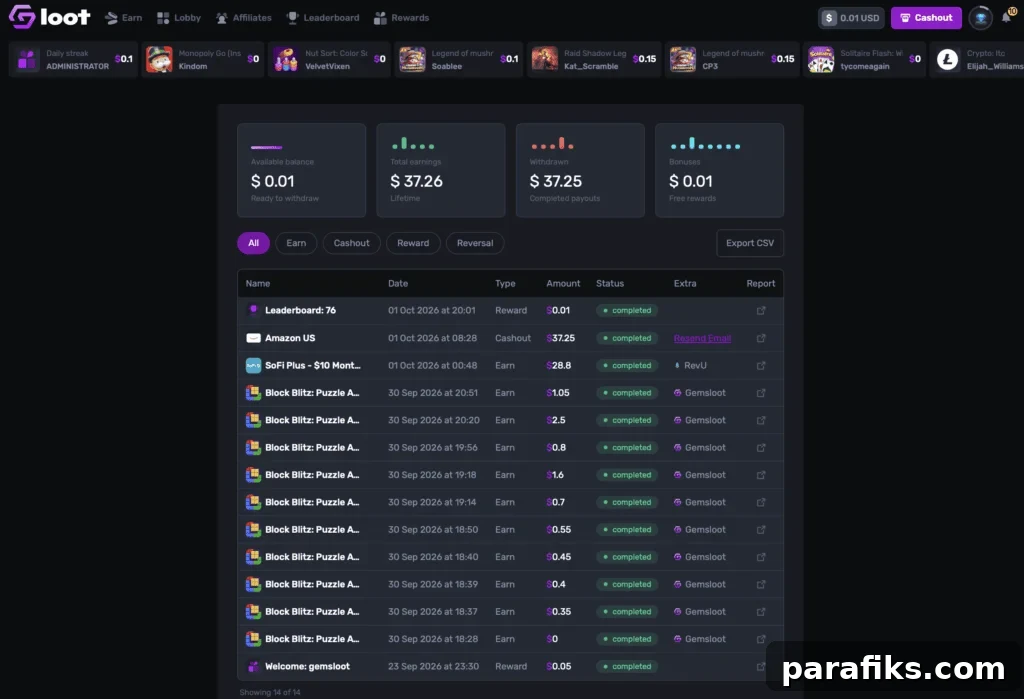This screenshot has width=1024, height=699.
Task: Open the Monopoly Go feed card
Action: [x=202, y=59]
